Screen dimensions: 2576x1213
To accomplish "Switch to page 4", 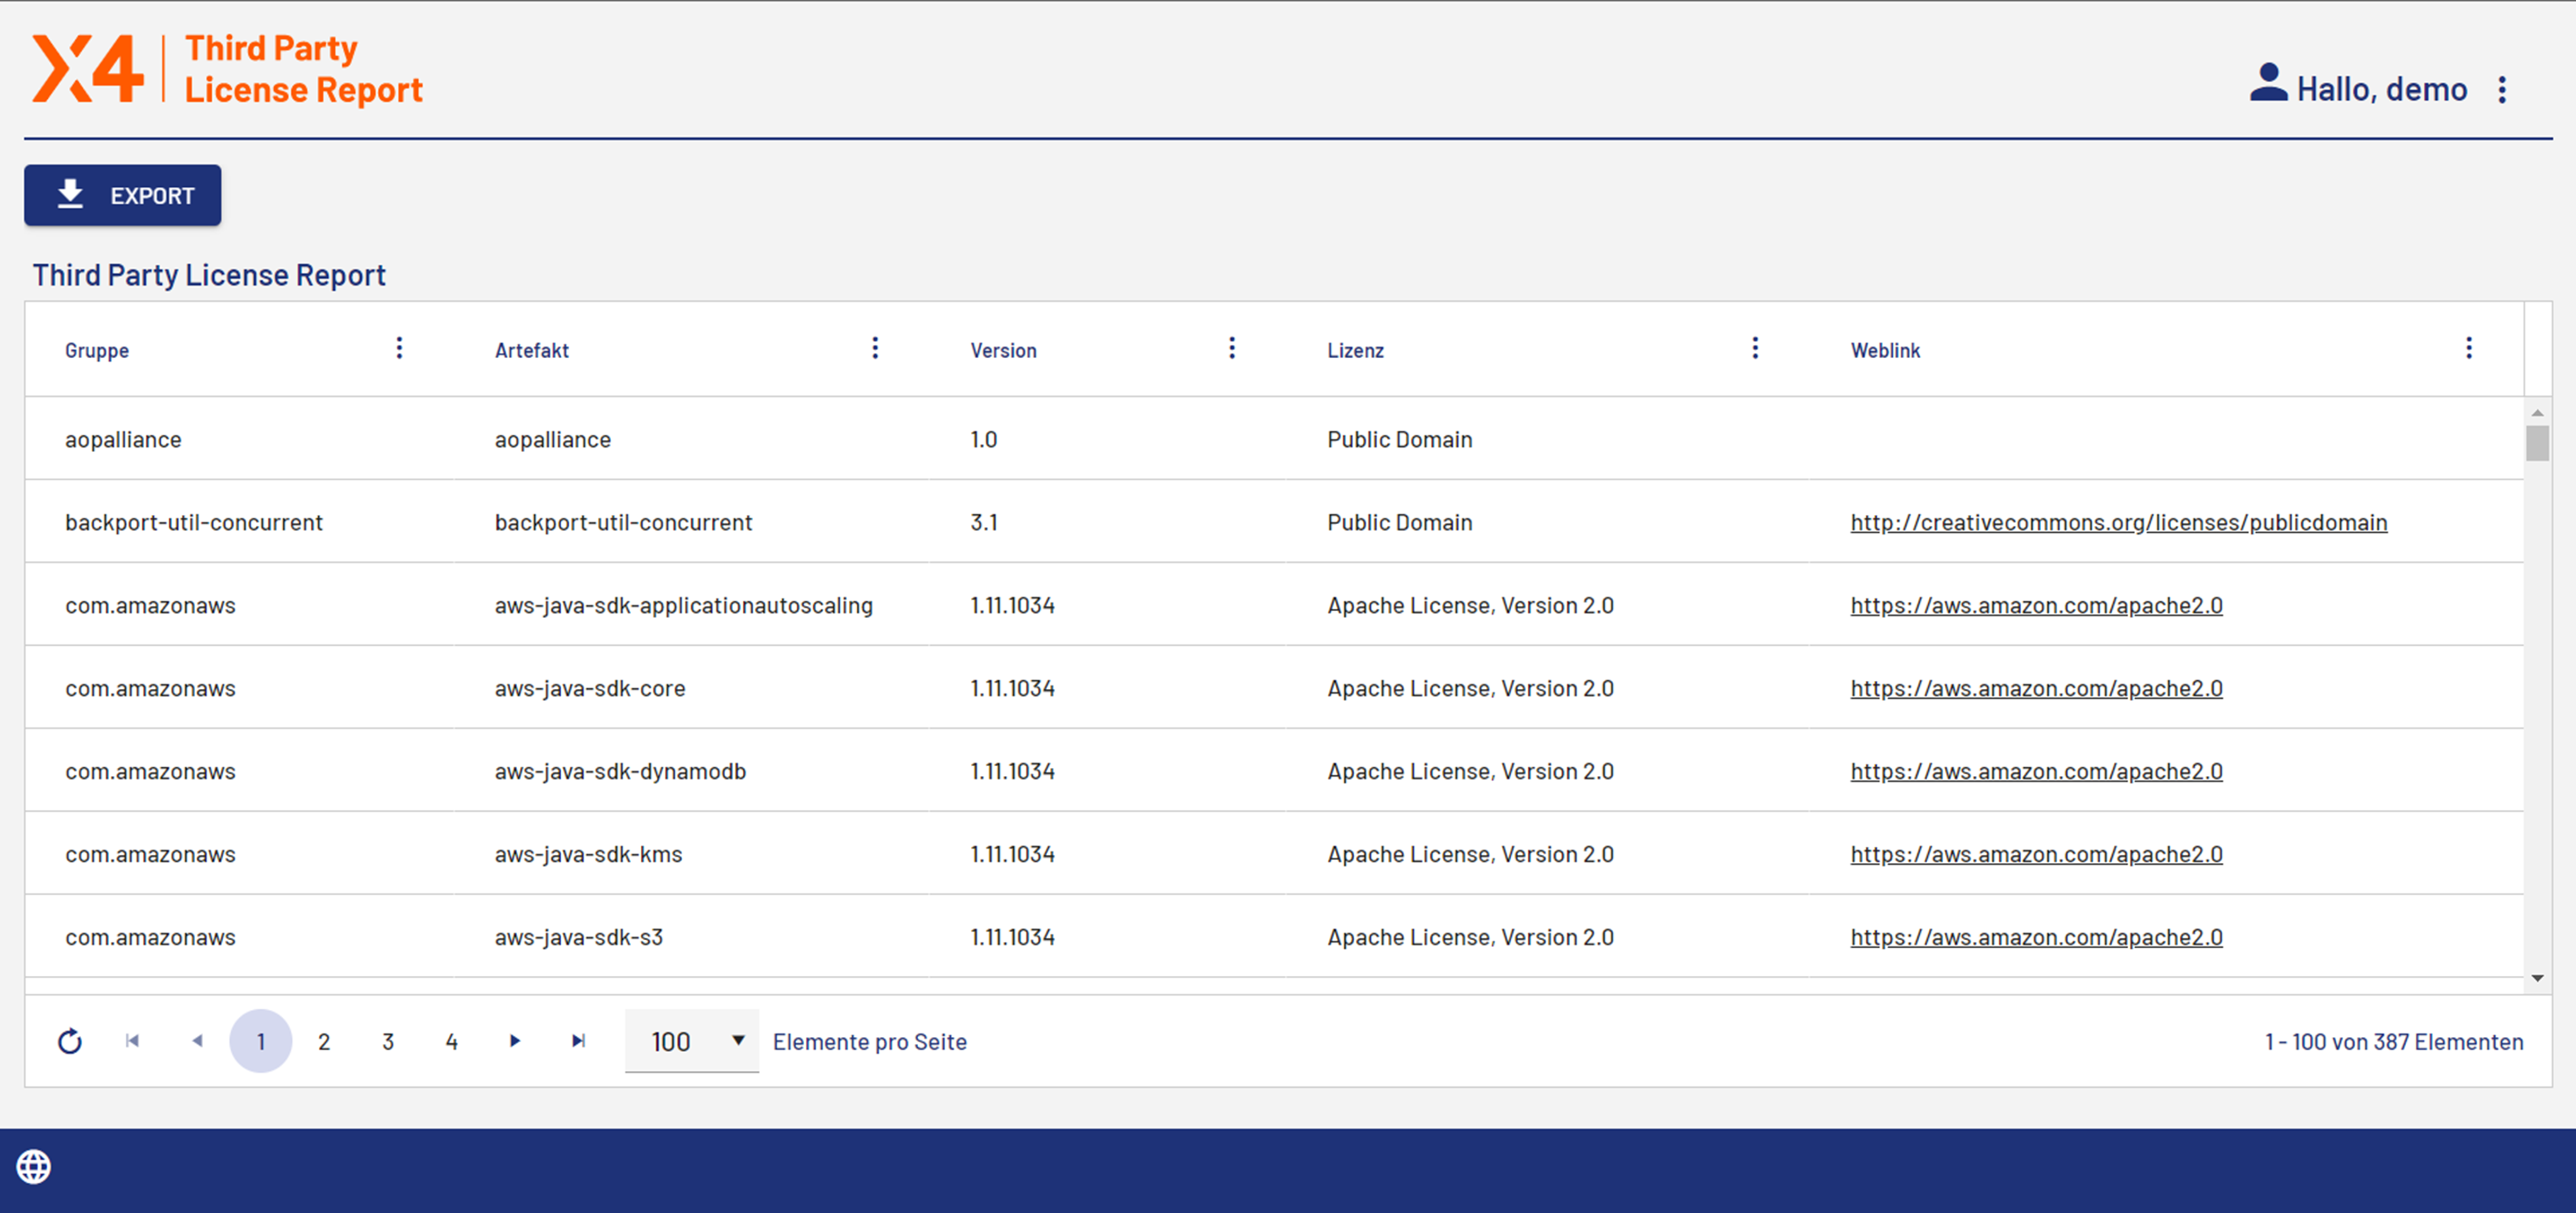I will [x=452, y=1041].
